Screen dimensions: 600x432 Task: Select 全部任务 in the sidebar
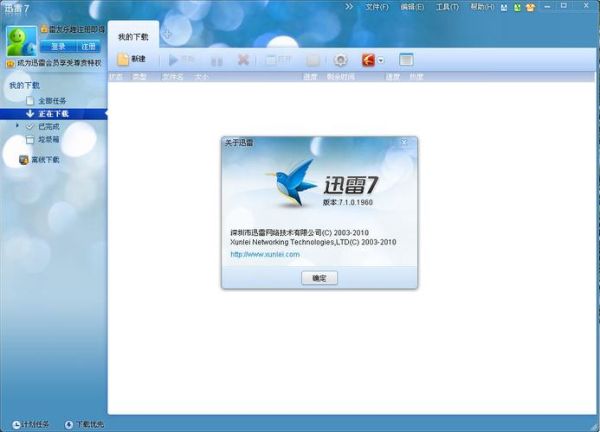click(x=50, y=101)
